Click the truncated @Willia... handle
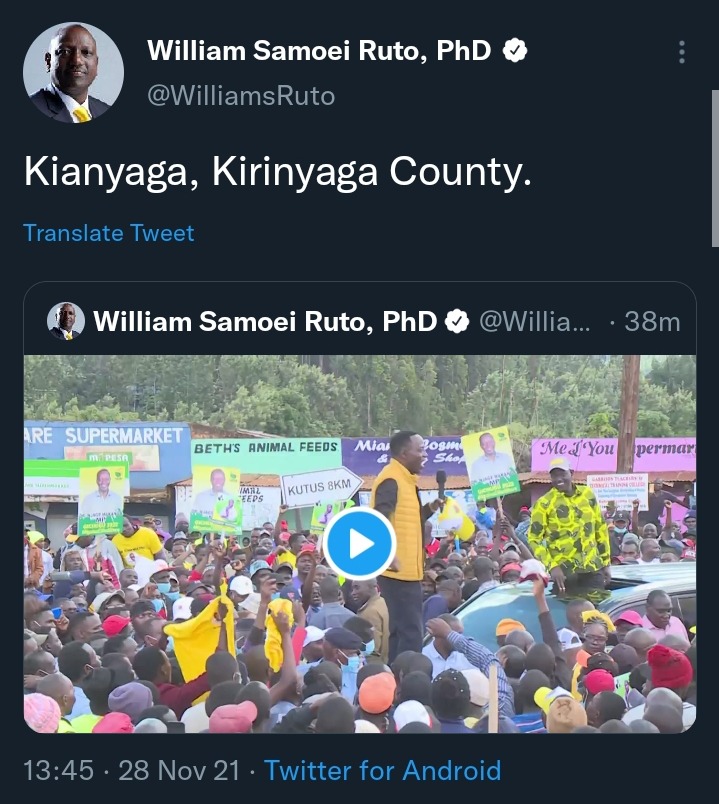Screen dimensions: 719x804 tap(535, 321)
